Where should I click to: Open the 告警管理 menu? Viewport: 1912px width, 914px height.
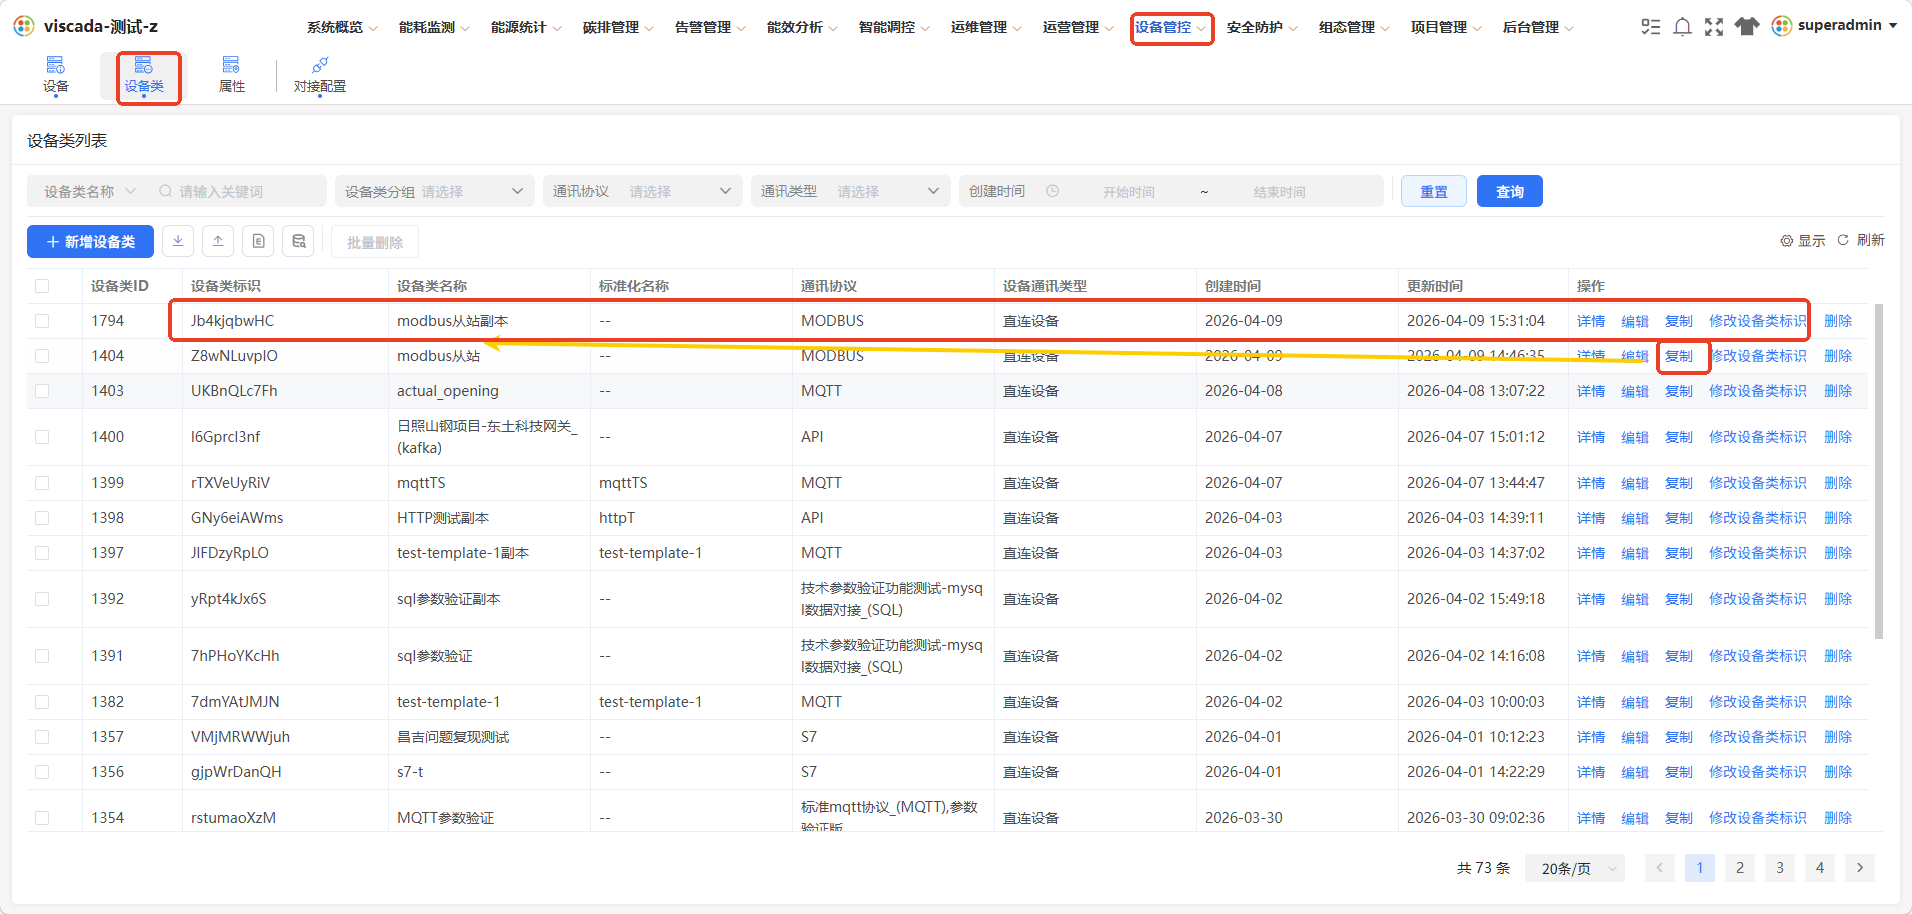coord(710,27)
